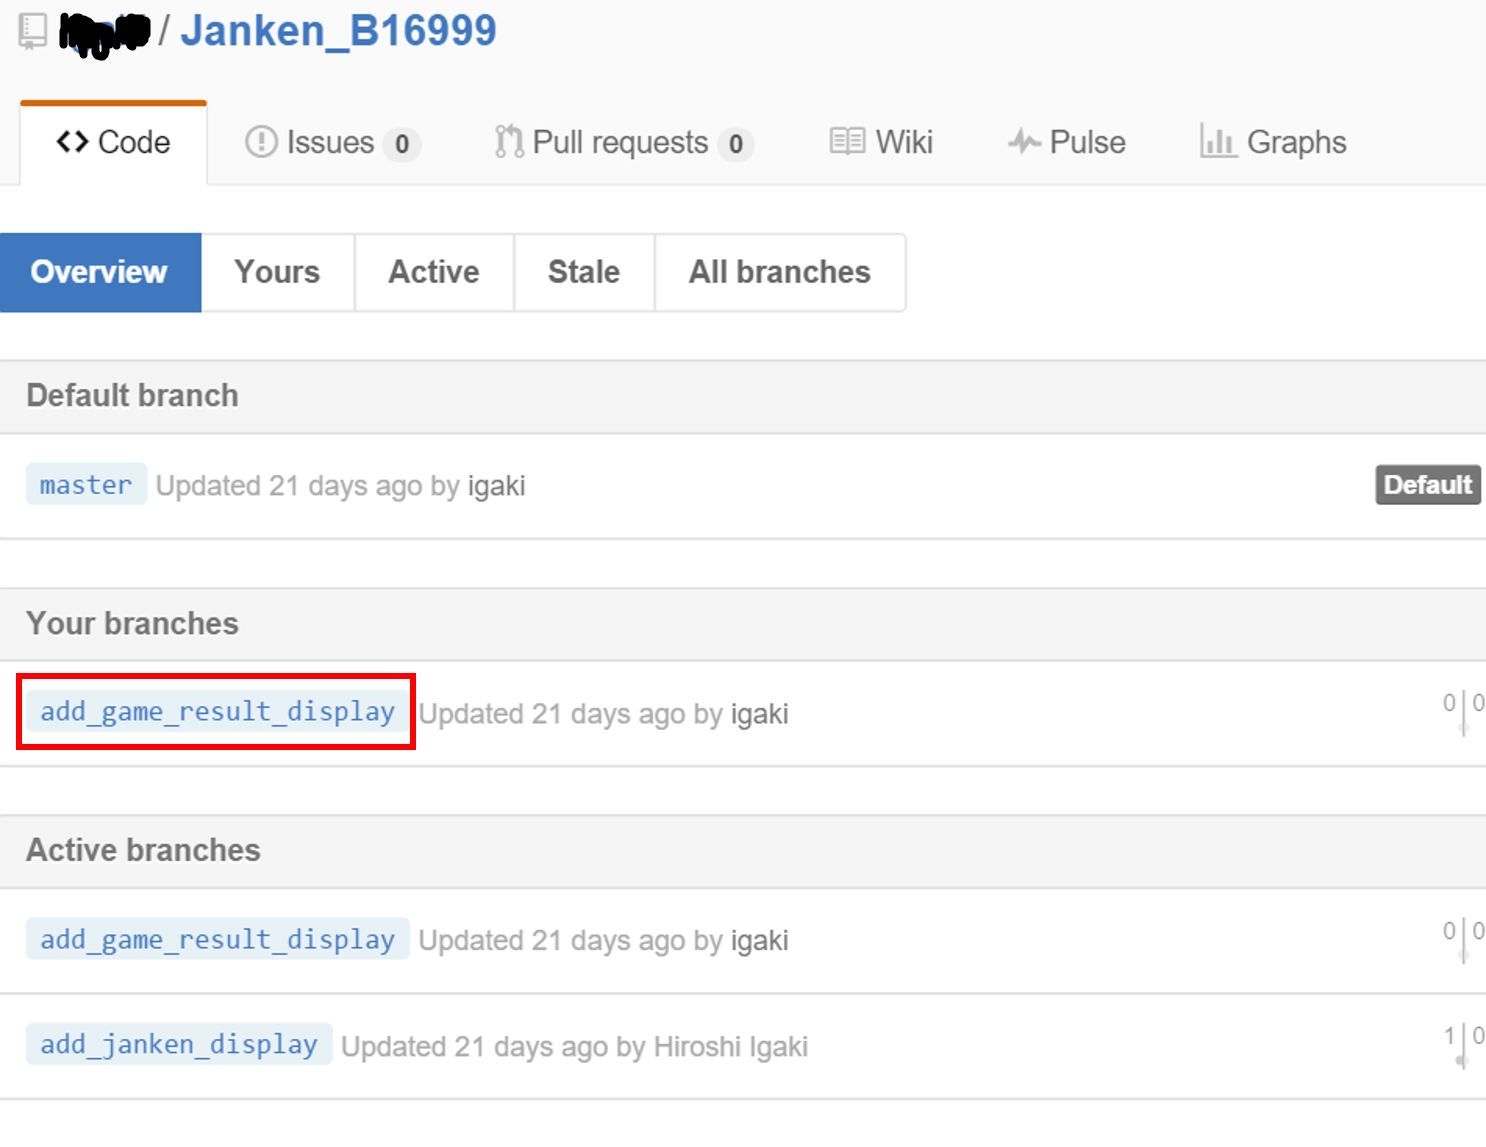Open the add_janken_display branch link
This screenshot has width=1486, height=1147.
click(x=179, y=1045)
